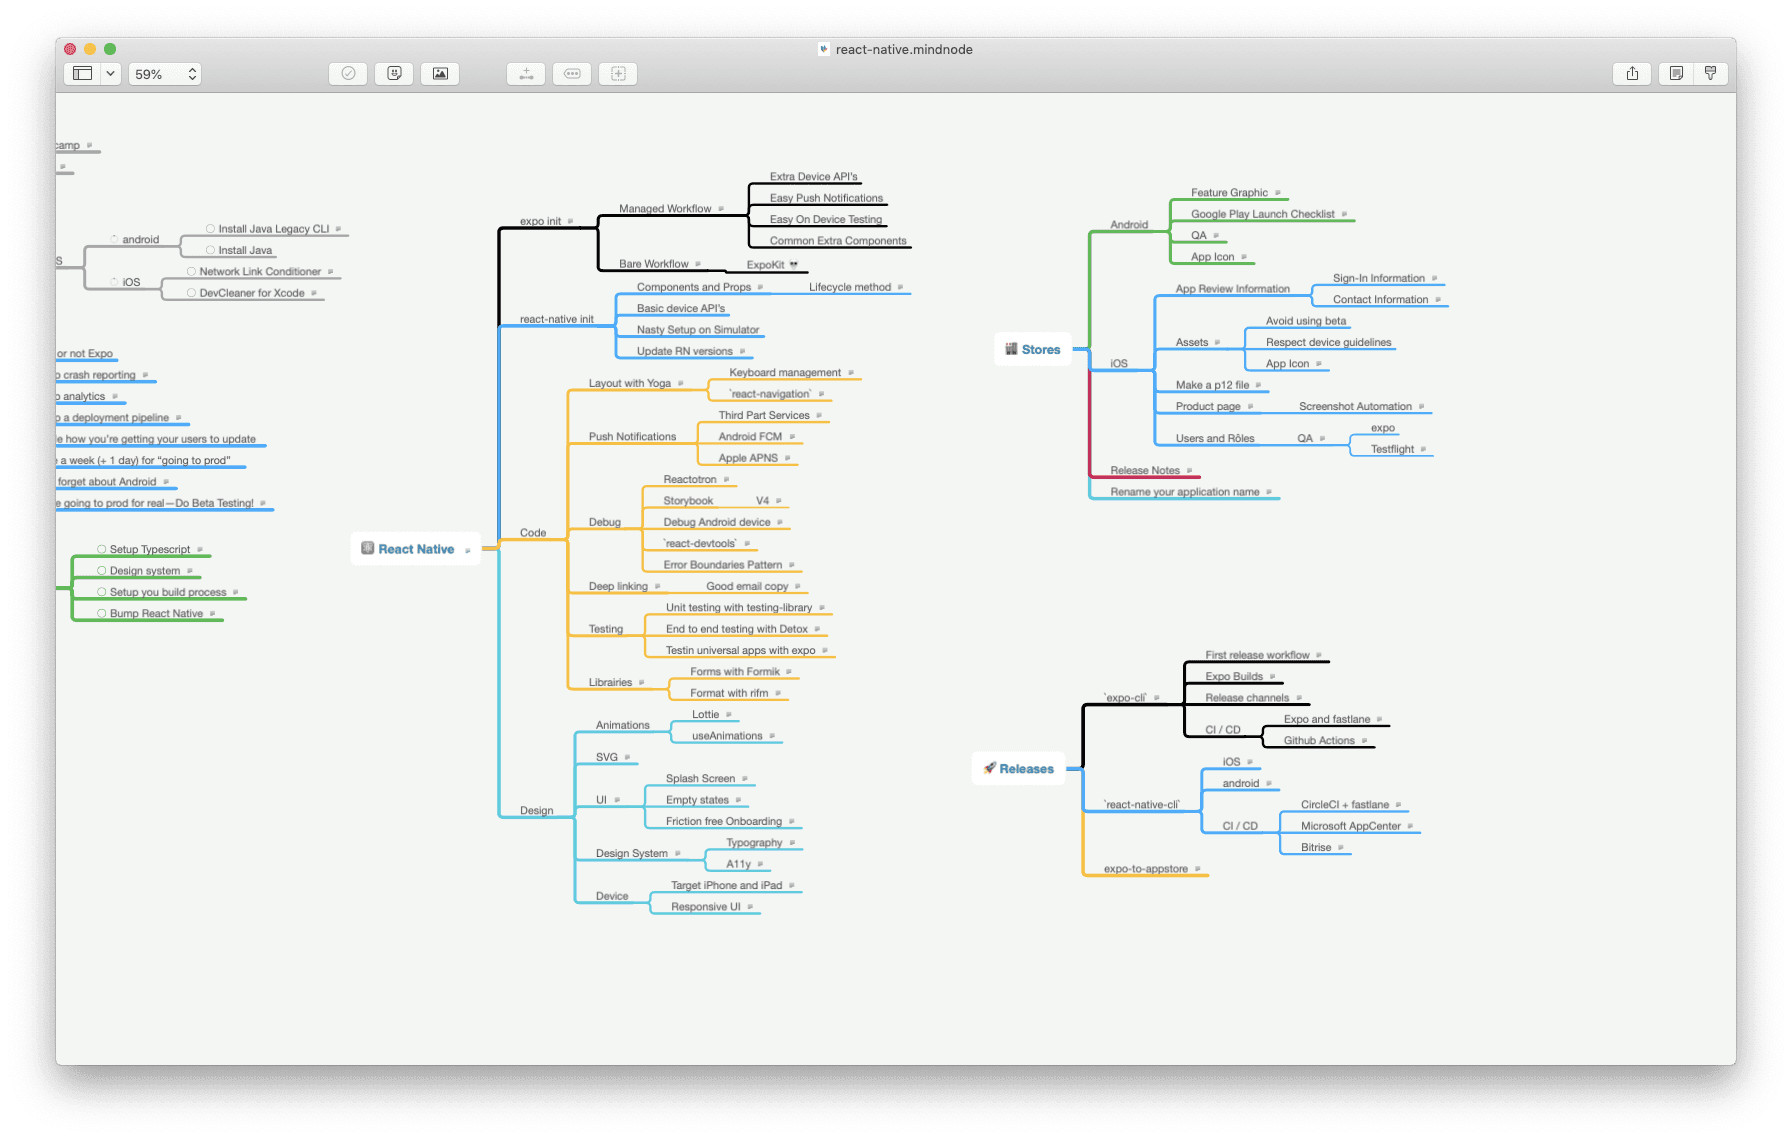
Task: Open the Style brush panel at top right
Action: click(x=1712, y=73)
